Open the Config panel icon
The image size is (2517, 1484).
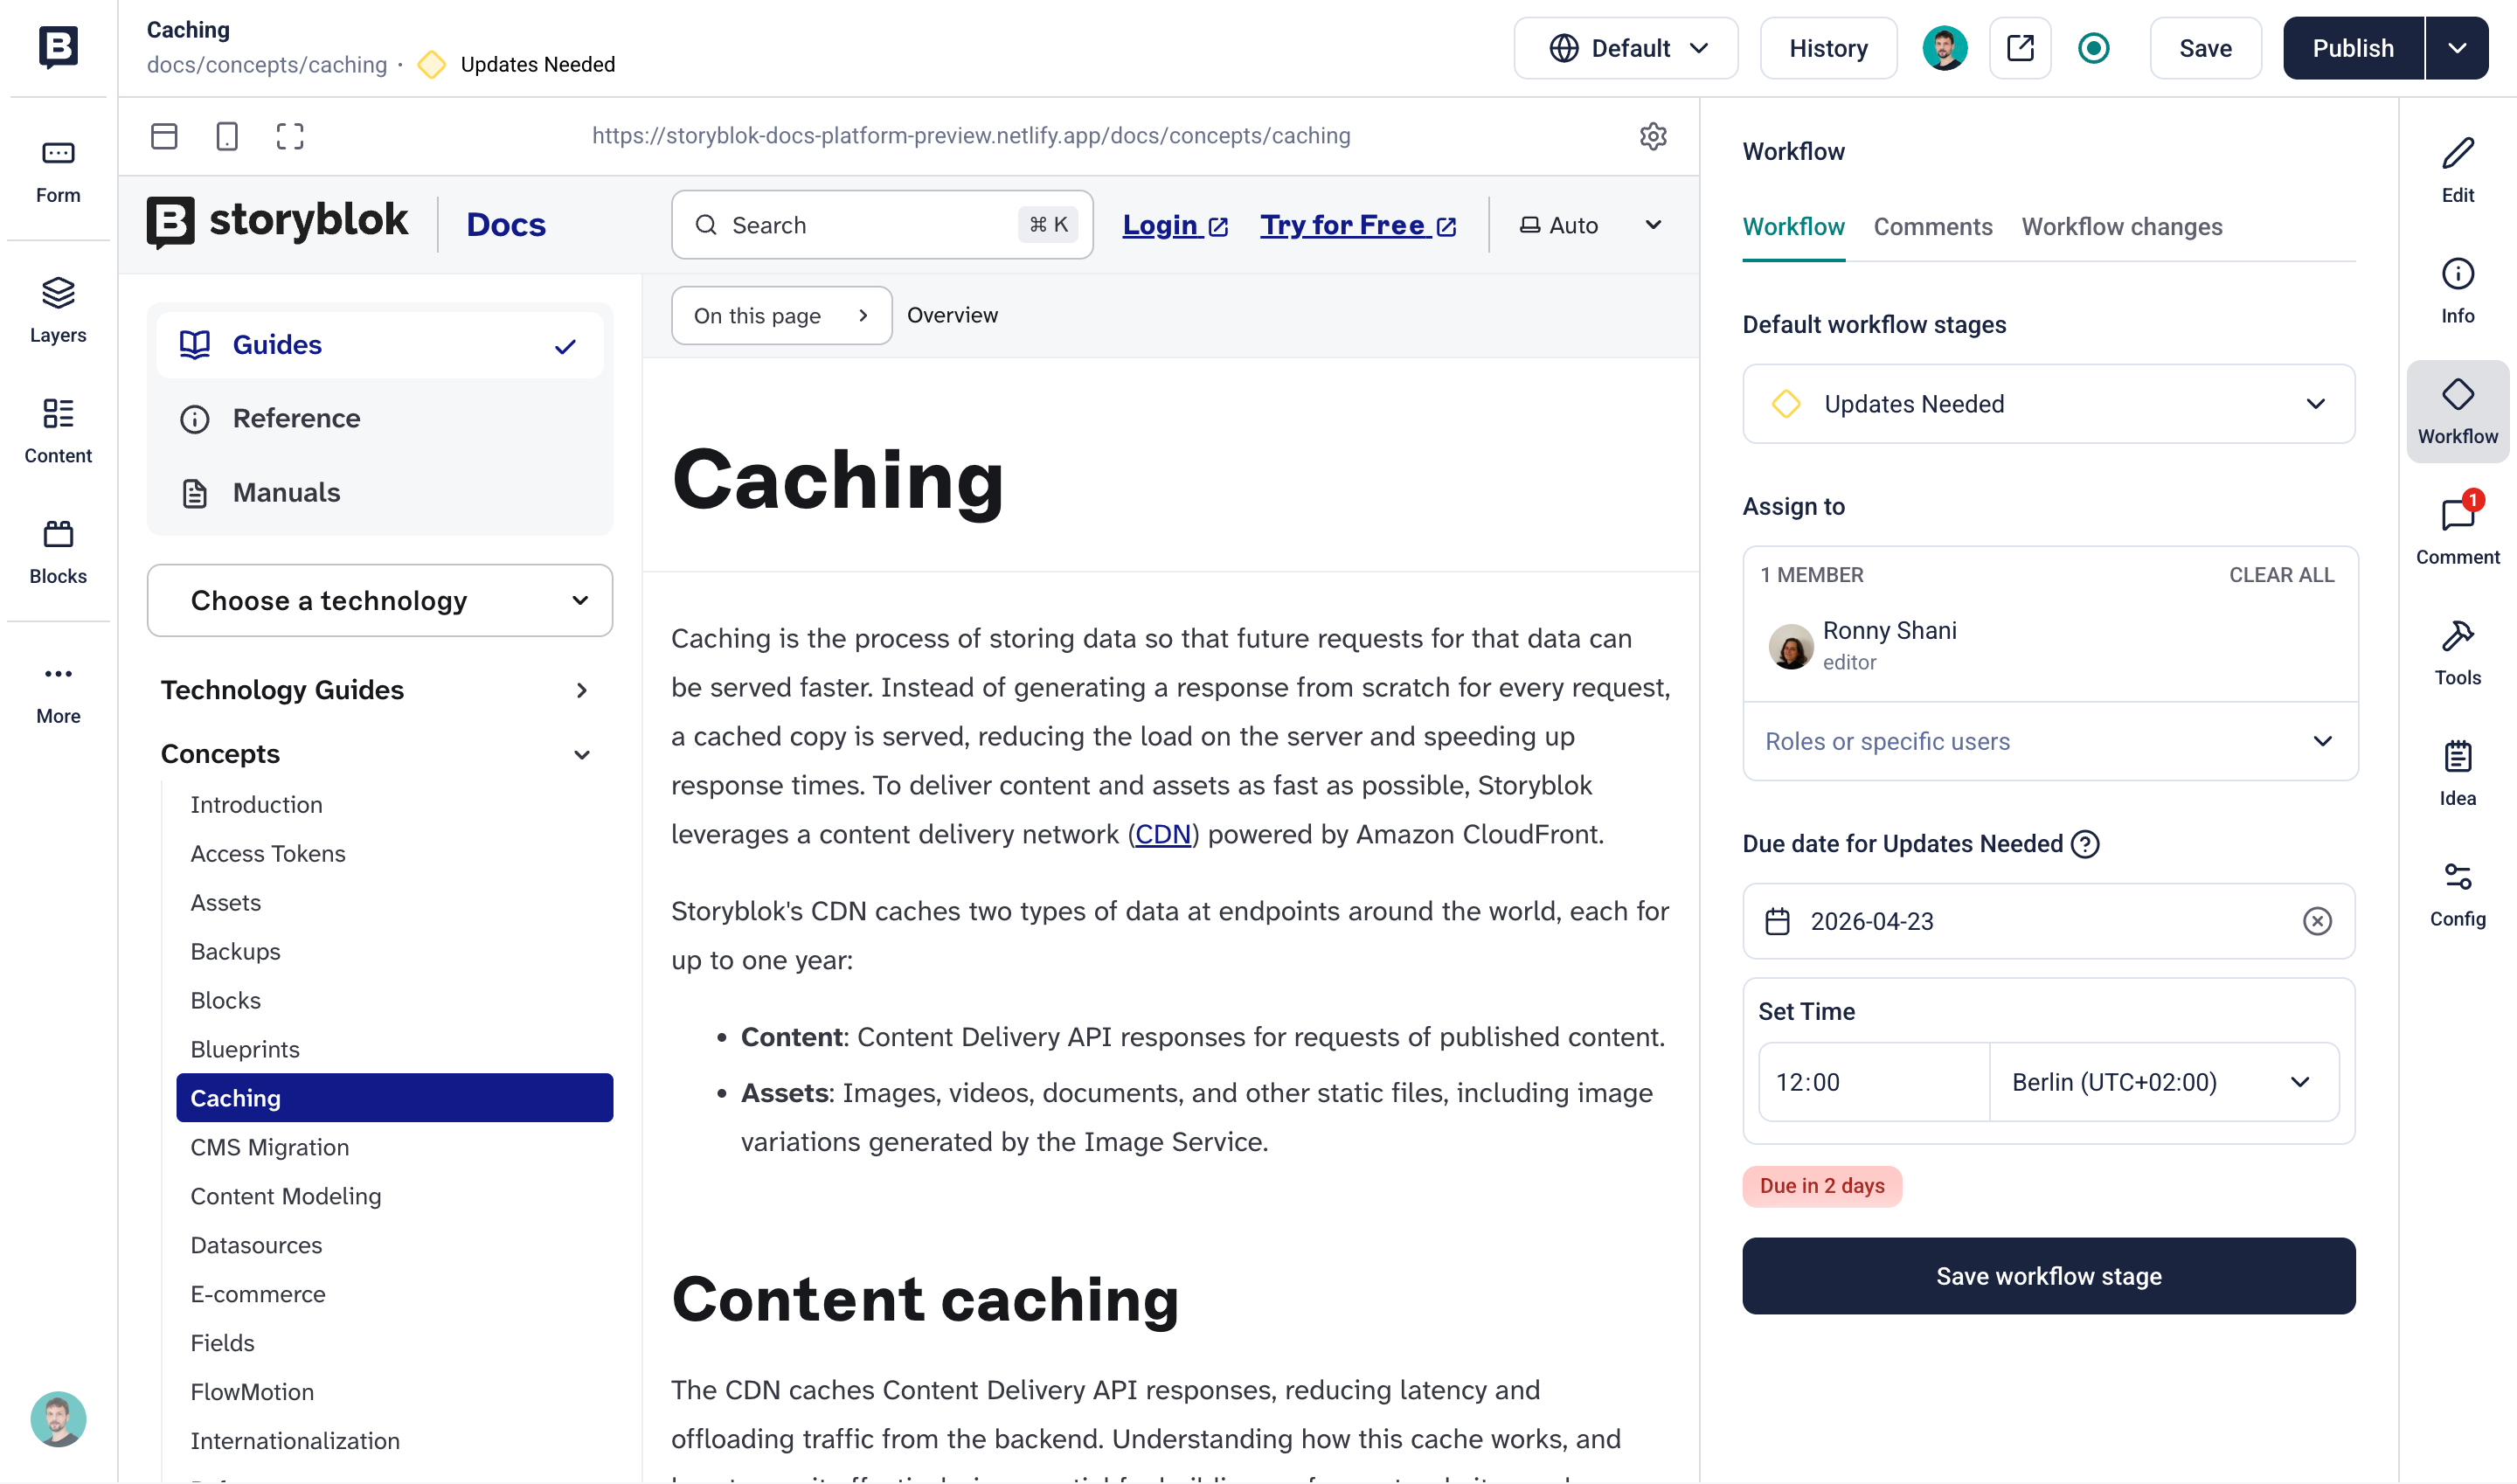(x=2457, y=893)
